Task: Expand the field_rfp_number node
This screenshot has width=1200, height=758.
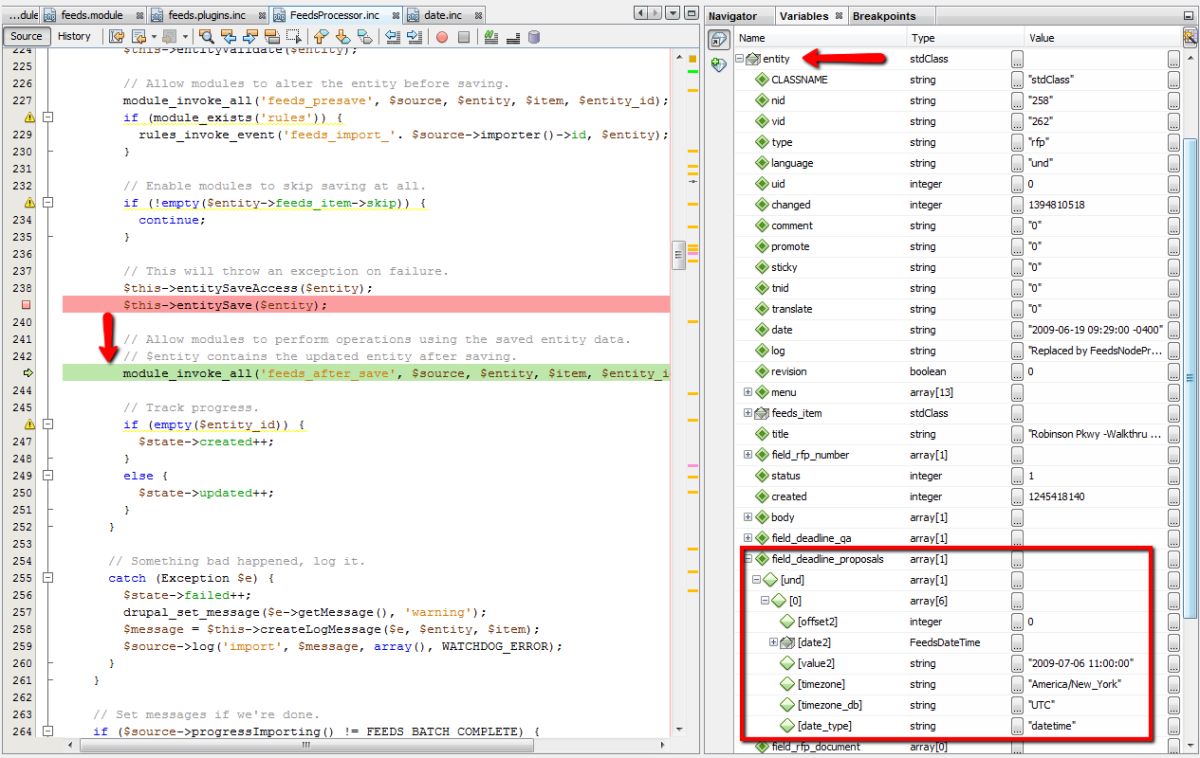Action: (x=748, y=455)
